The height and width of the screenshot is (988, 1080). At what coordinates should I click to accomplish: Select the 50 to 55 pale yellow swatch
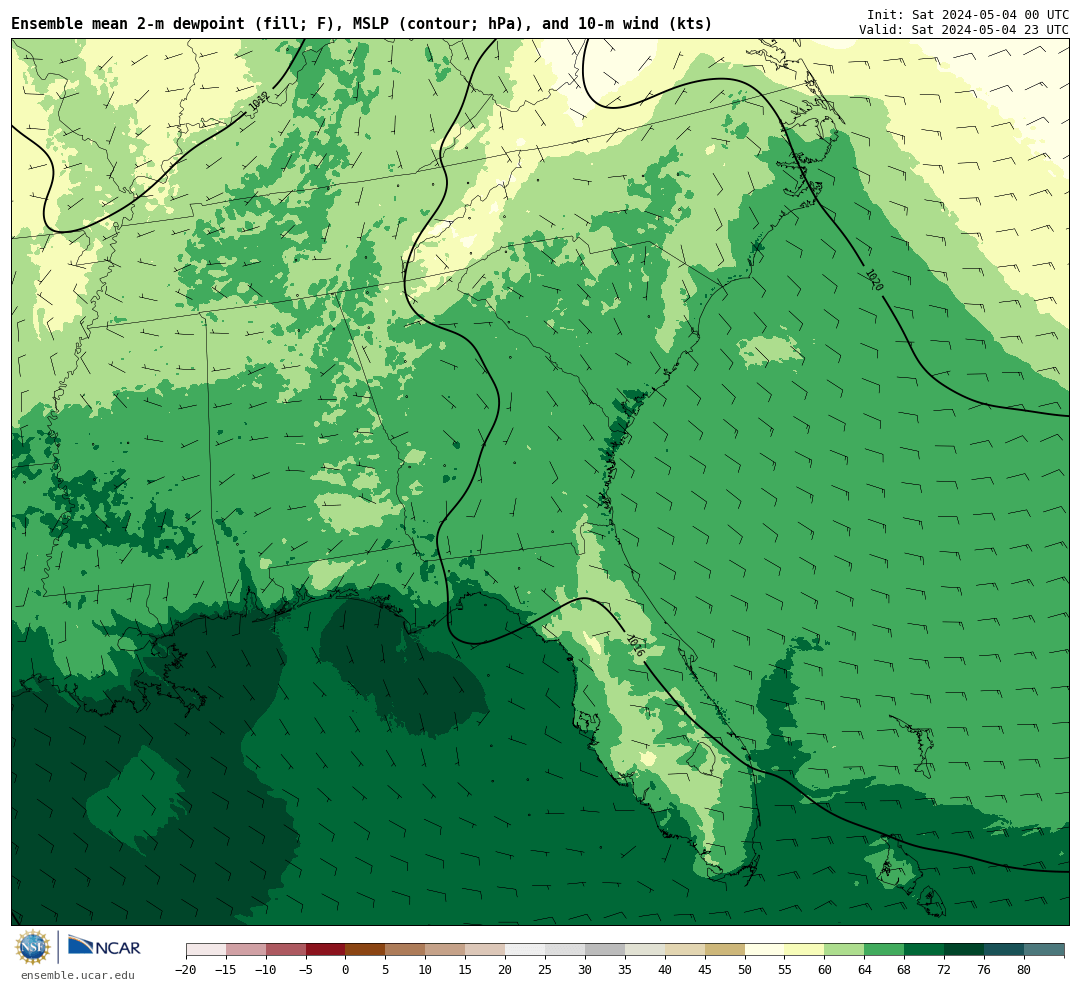tap(765, 950)
